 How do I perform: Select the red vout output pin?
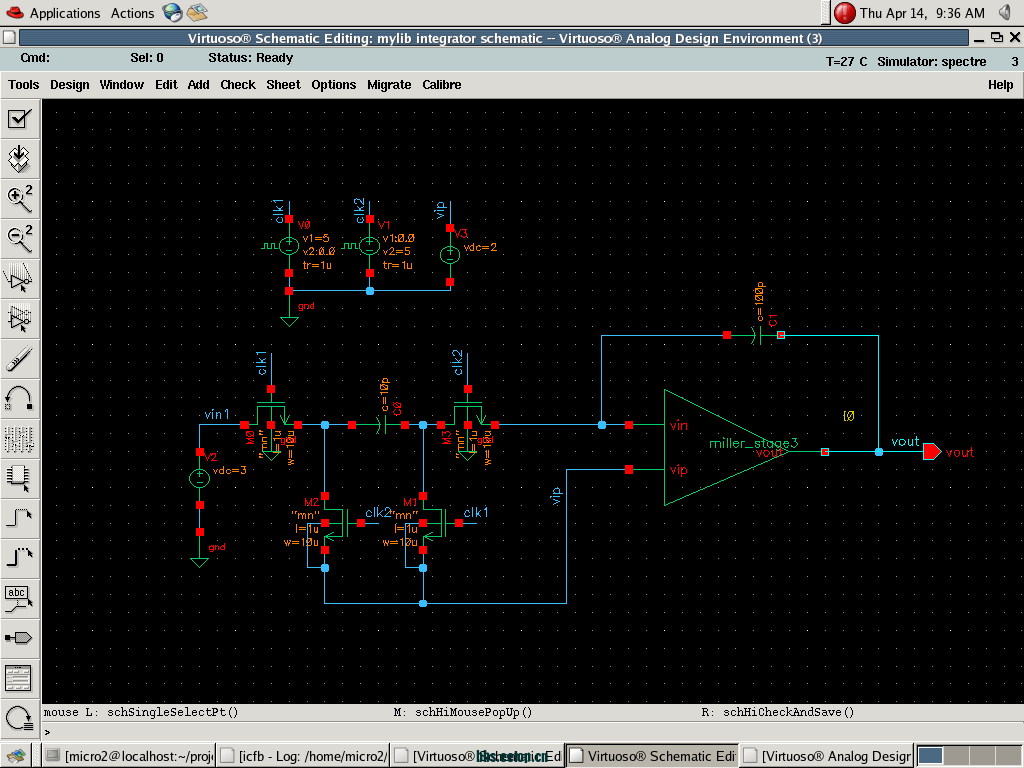(x=932, y=451)
